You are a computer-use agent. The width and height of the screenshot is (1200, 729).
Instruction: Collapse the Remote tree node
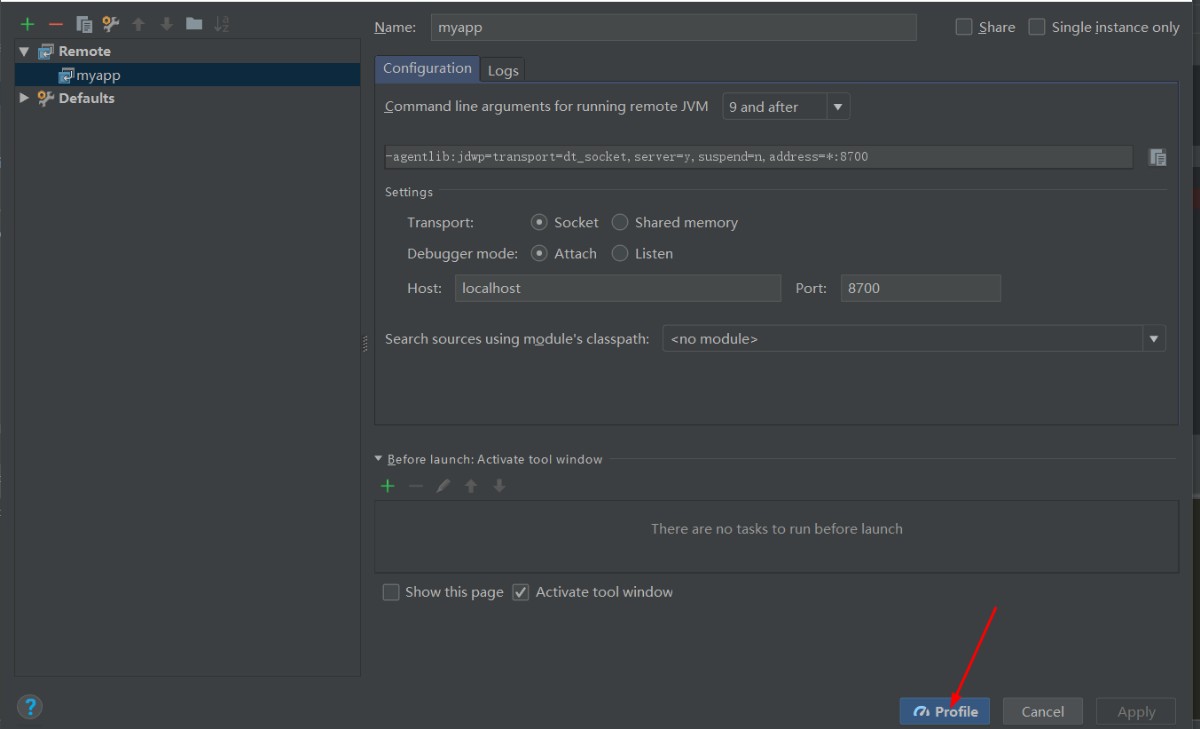coord(24,51)
